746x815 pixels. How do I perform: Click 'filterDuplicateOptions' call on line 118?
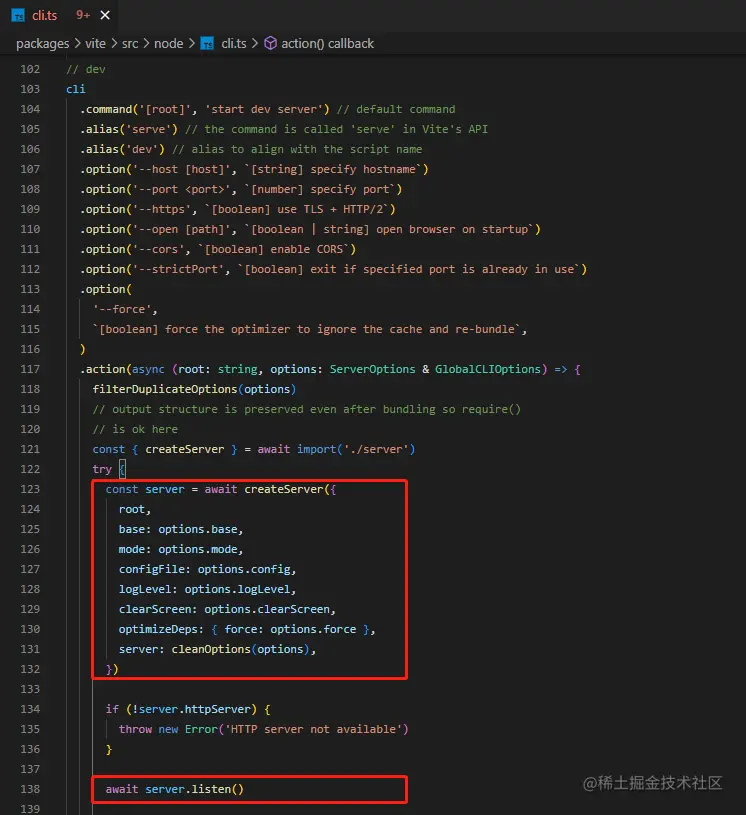[165, 389]
